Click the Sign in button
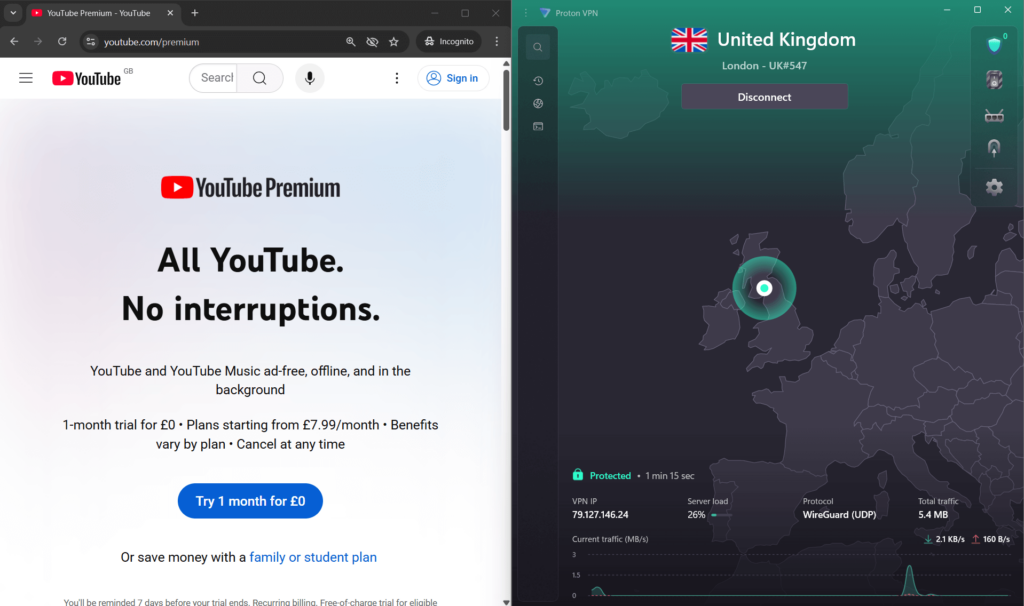The width and height of the screenshot is (1024, 606). pos(453,78)
